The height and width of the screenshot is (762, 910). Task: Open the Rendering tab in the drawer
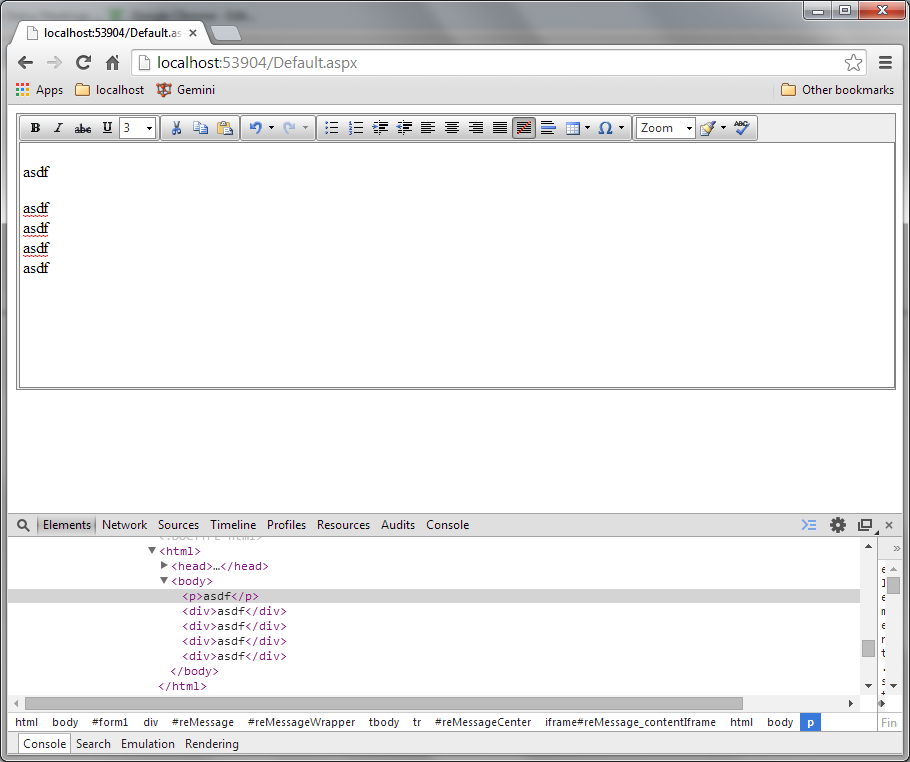coord(212,744)
